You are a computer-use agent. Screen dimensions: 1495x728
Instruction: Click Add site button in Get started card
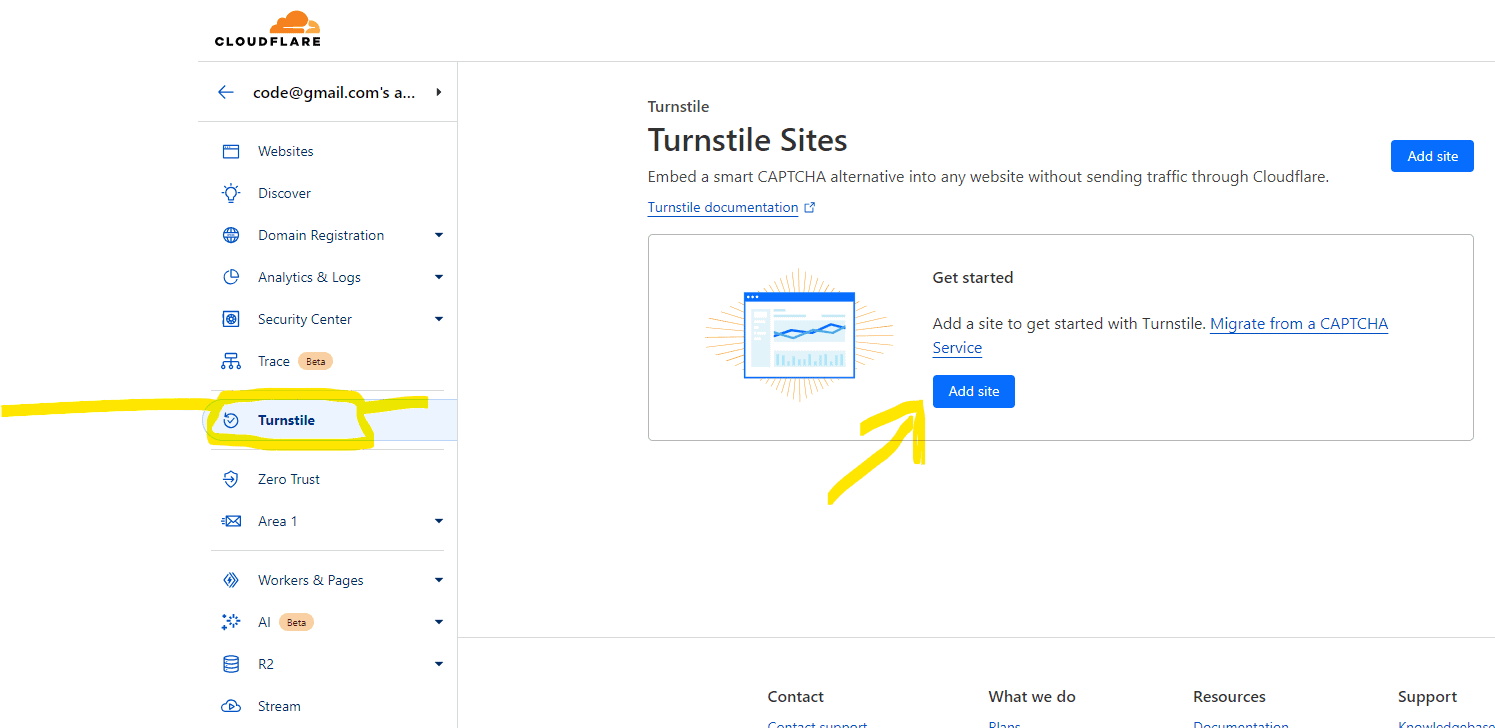coord(974,391)
